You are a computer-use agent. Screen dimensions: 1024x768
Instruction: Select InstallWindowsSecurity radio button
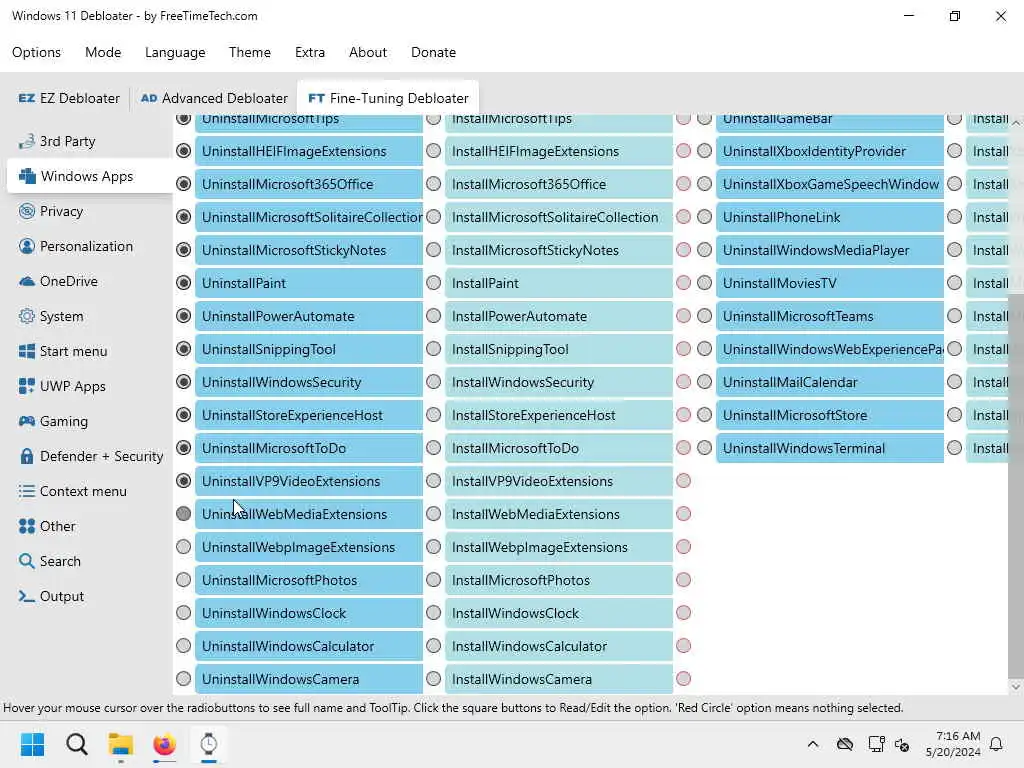434,382
